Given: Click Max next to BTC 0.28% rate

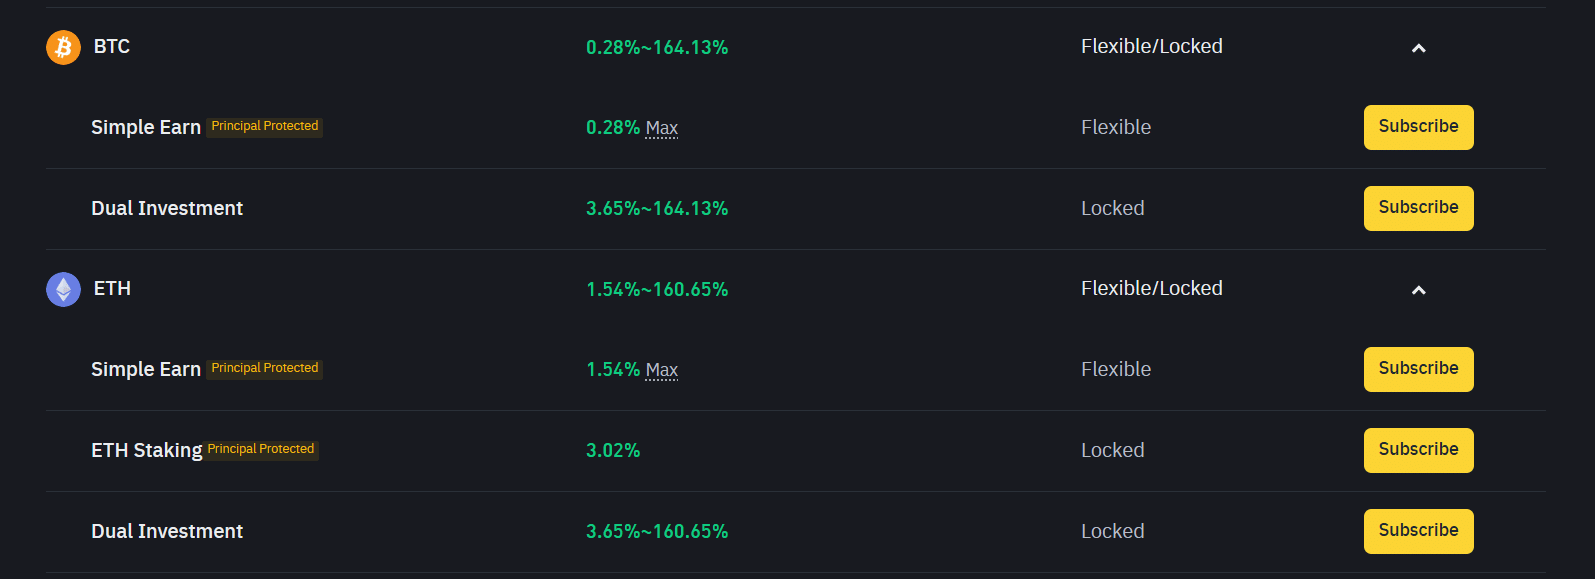Looking at the screenshot, I should coord(662,128).
